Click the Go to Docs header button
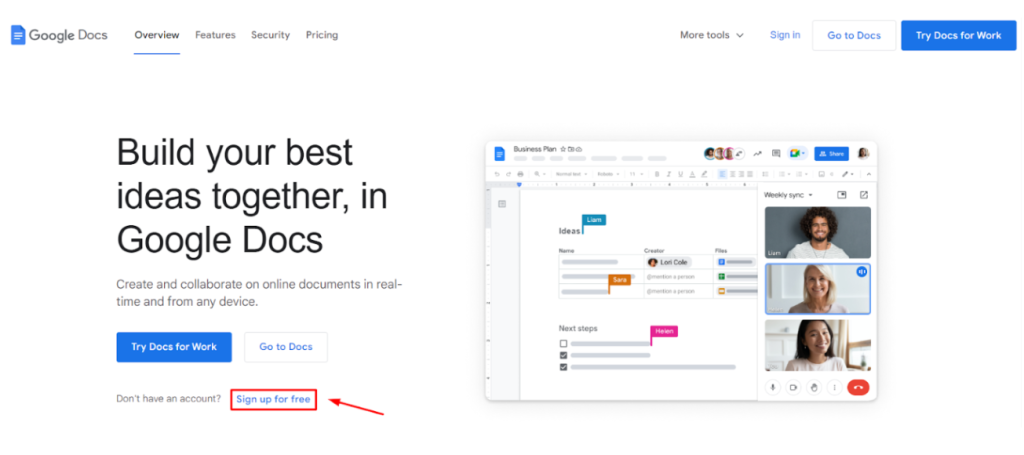Viewport: 1024px width, 455px height. pyautogui.click(x=854, y=35)
